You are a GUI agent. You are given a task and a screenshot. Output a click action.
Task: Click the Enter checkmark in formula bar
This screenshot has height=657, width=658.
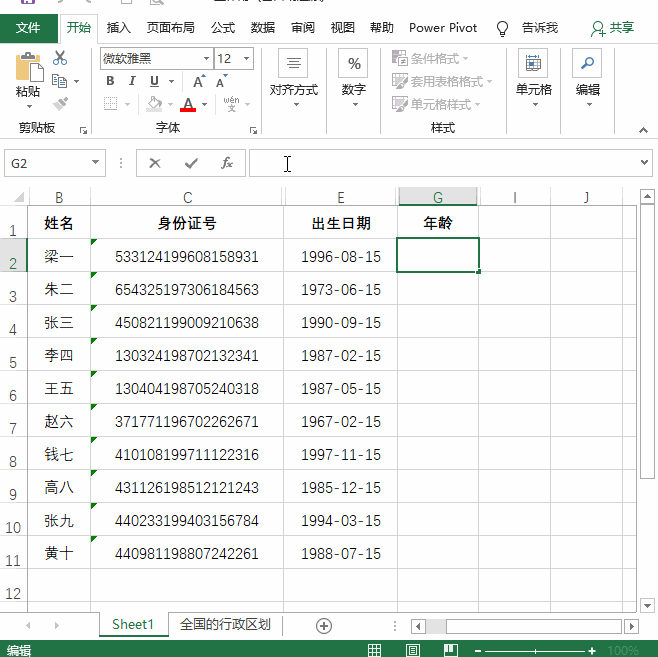tap(191, 163)
